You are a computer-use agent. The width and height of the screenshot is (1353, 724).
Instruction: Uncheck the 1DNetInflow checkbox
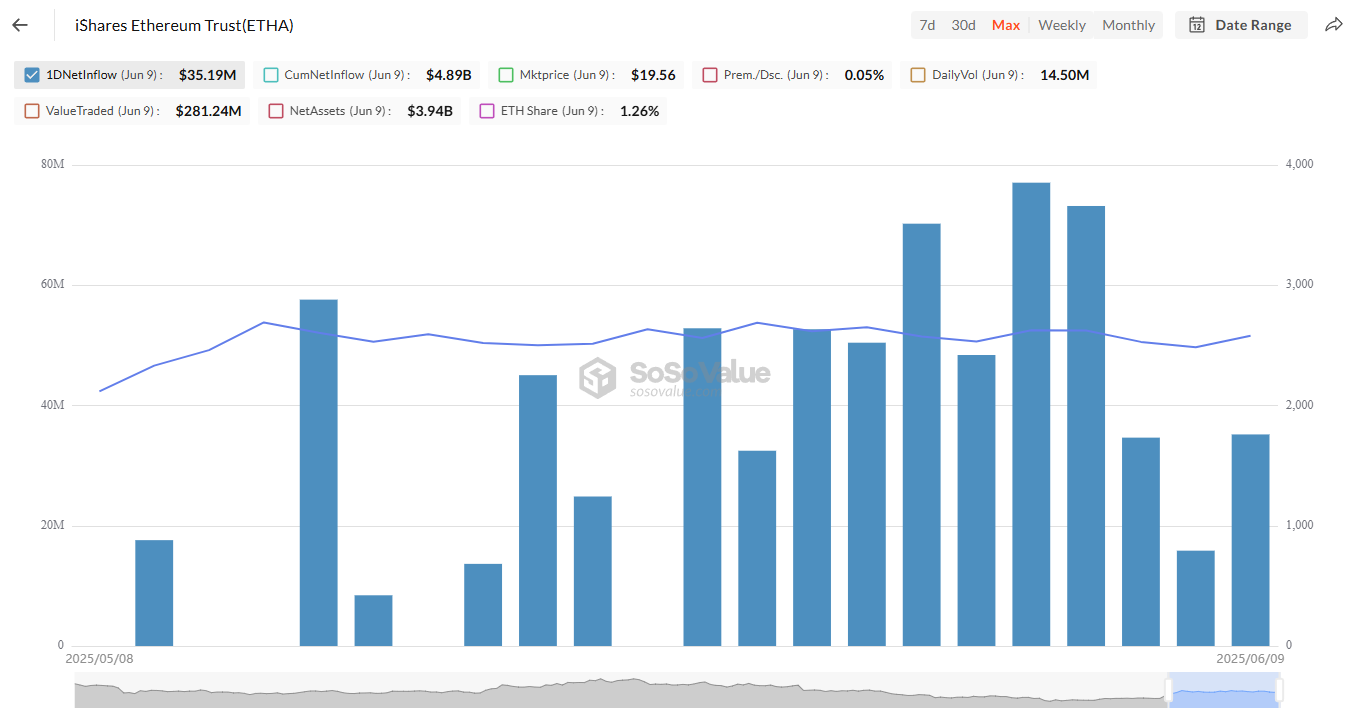(x=31, y=75)
